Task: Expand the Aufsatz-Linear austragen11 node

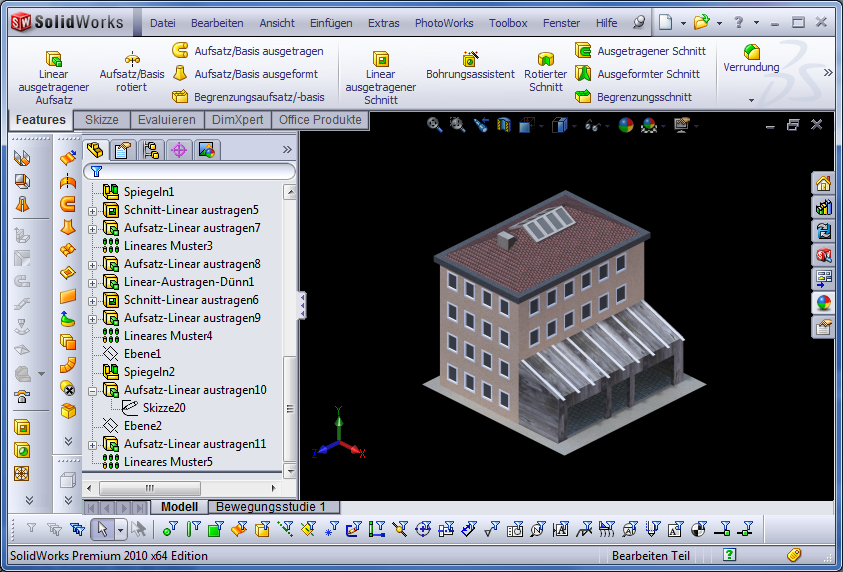Action: pos(93,444)
